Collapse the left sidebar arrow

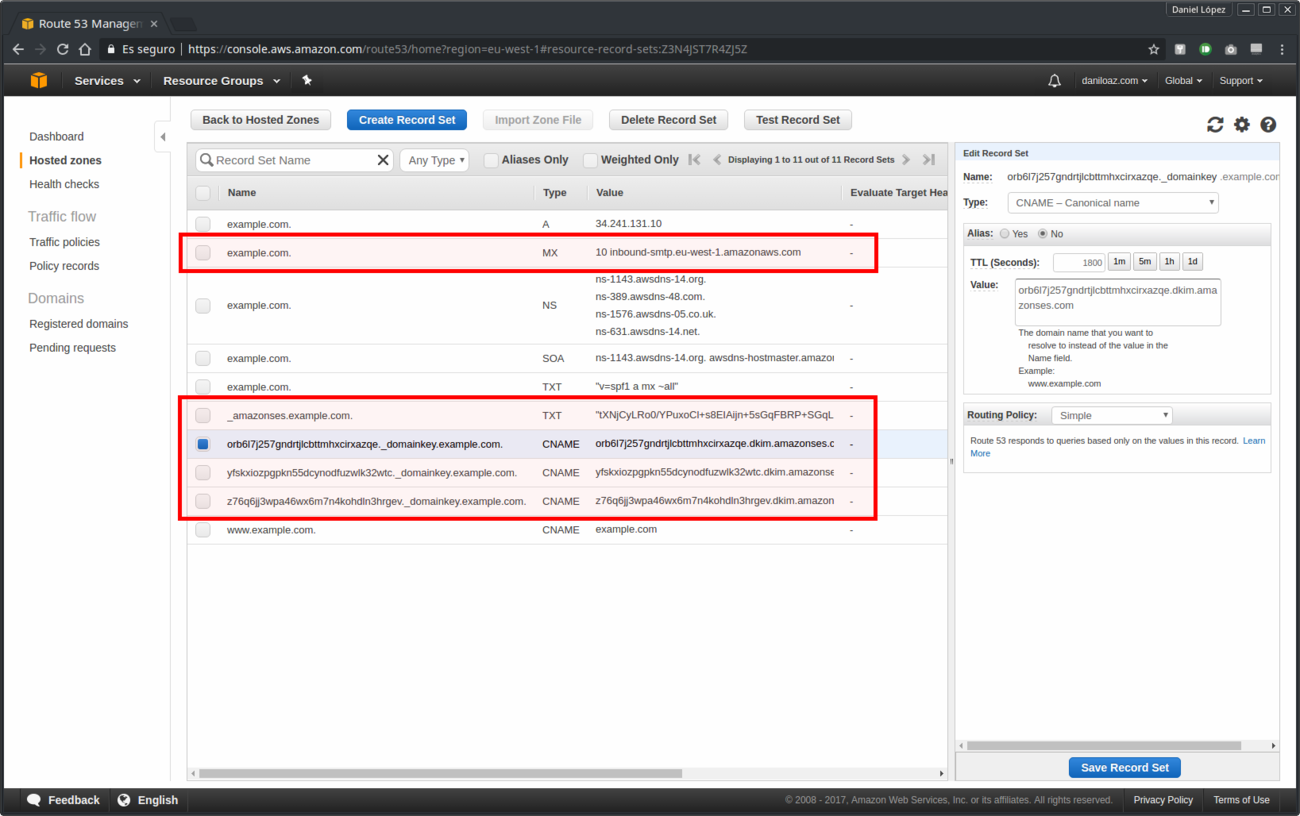coord(162,137)
